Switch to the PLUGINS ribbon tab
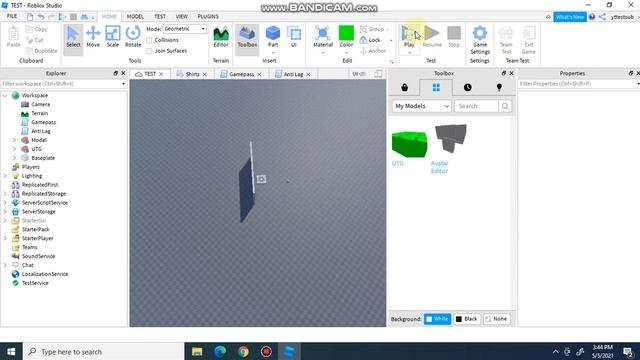Screen dimensions: 640x360 point(208,16)
